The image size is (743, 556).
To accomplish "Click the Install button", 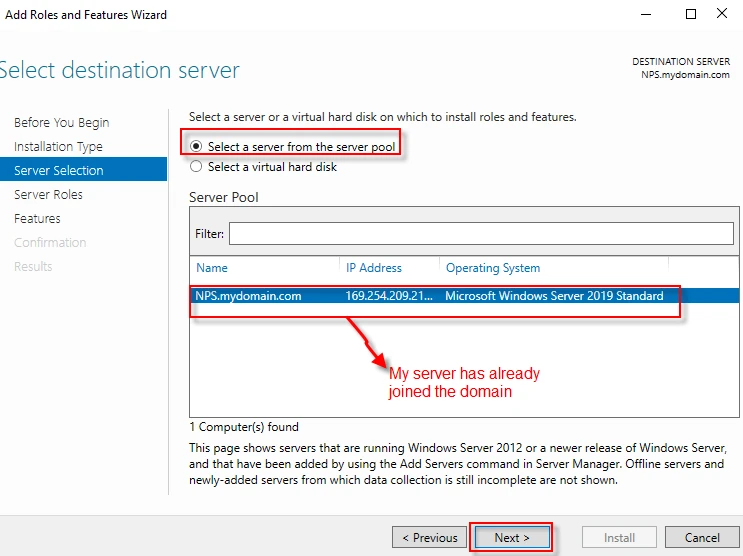I will click(619, 538).
